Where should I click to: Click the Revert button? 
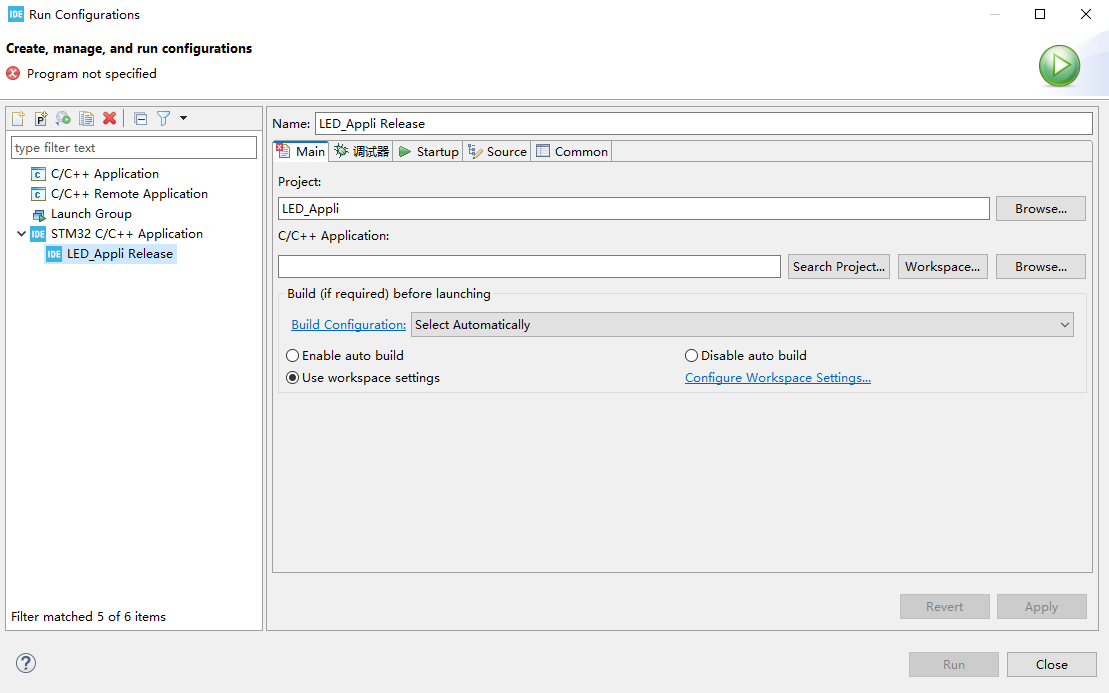point(944,607)
